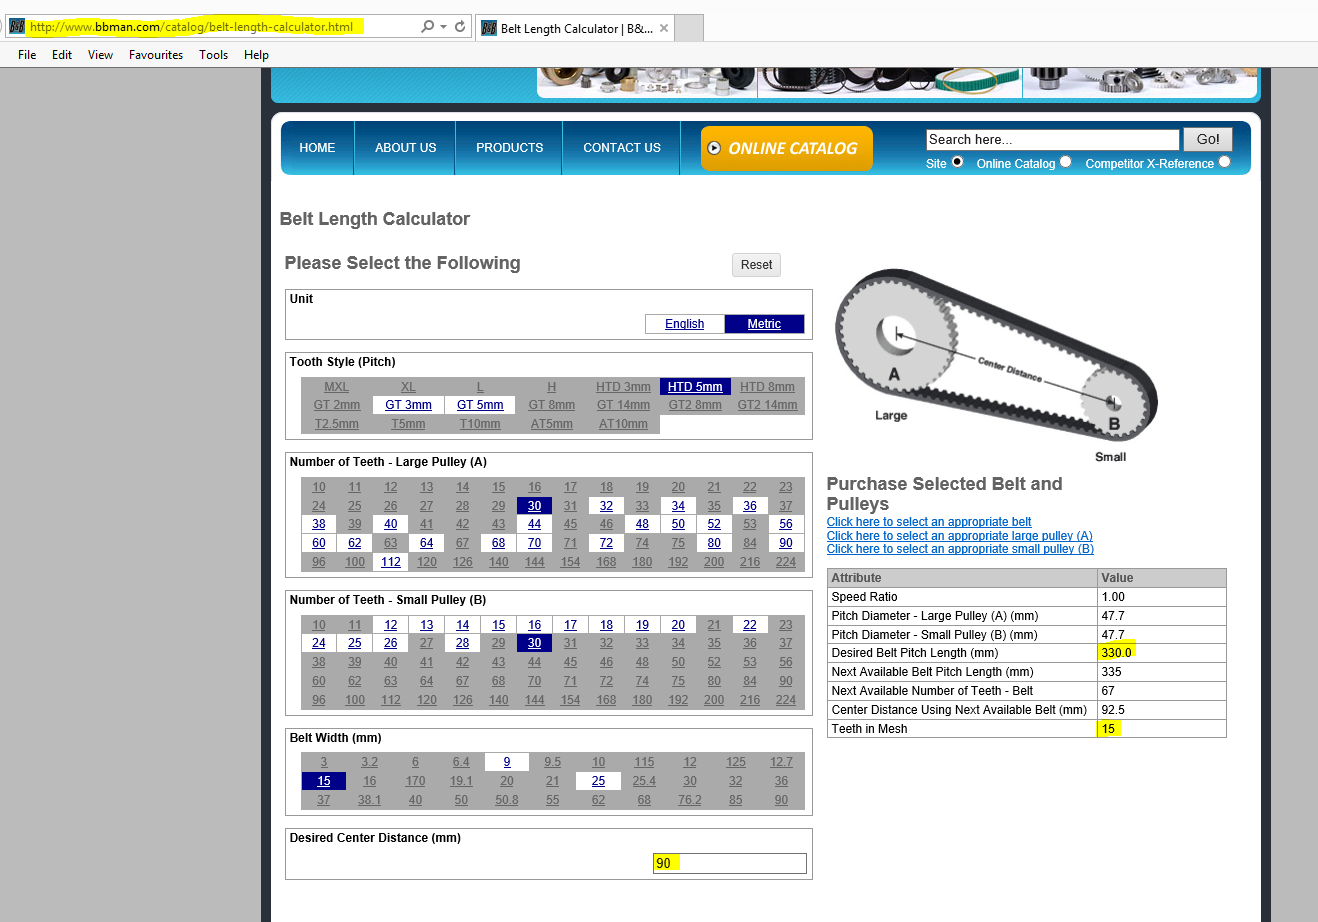Click the site favicon in address bar
1318x922 pixels.
[16, 27]
